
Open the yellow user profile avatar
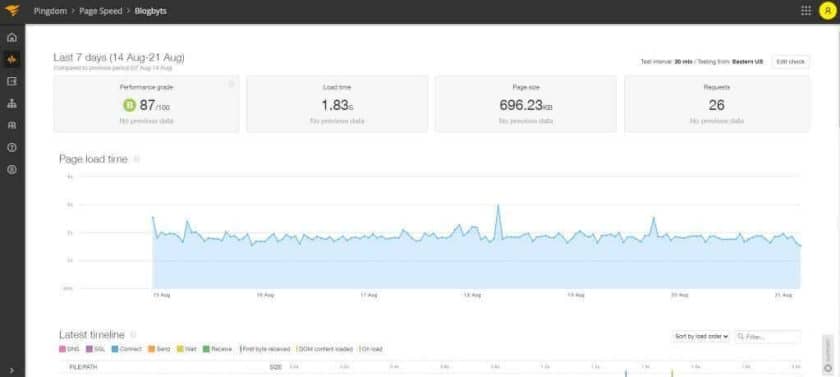pos(828,11)
